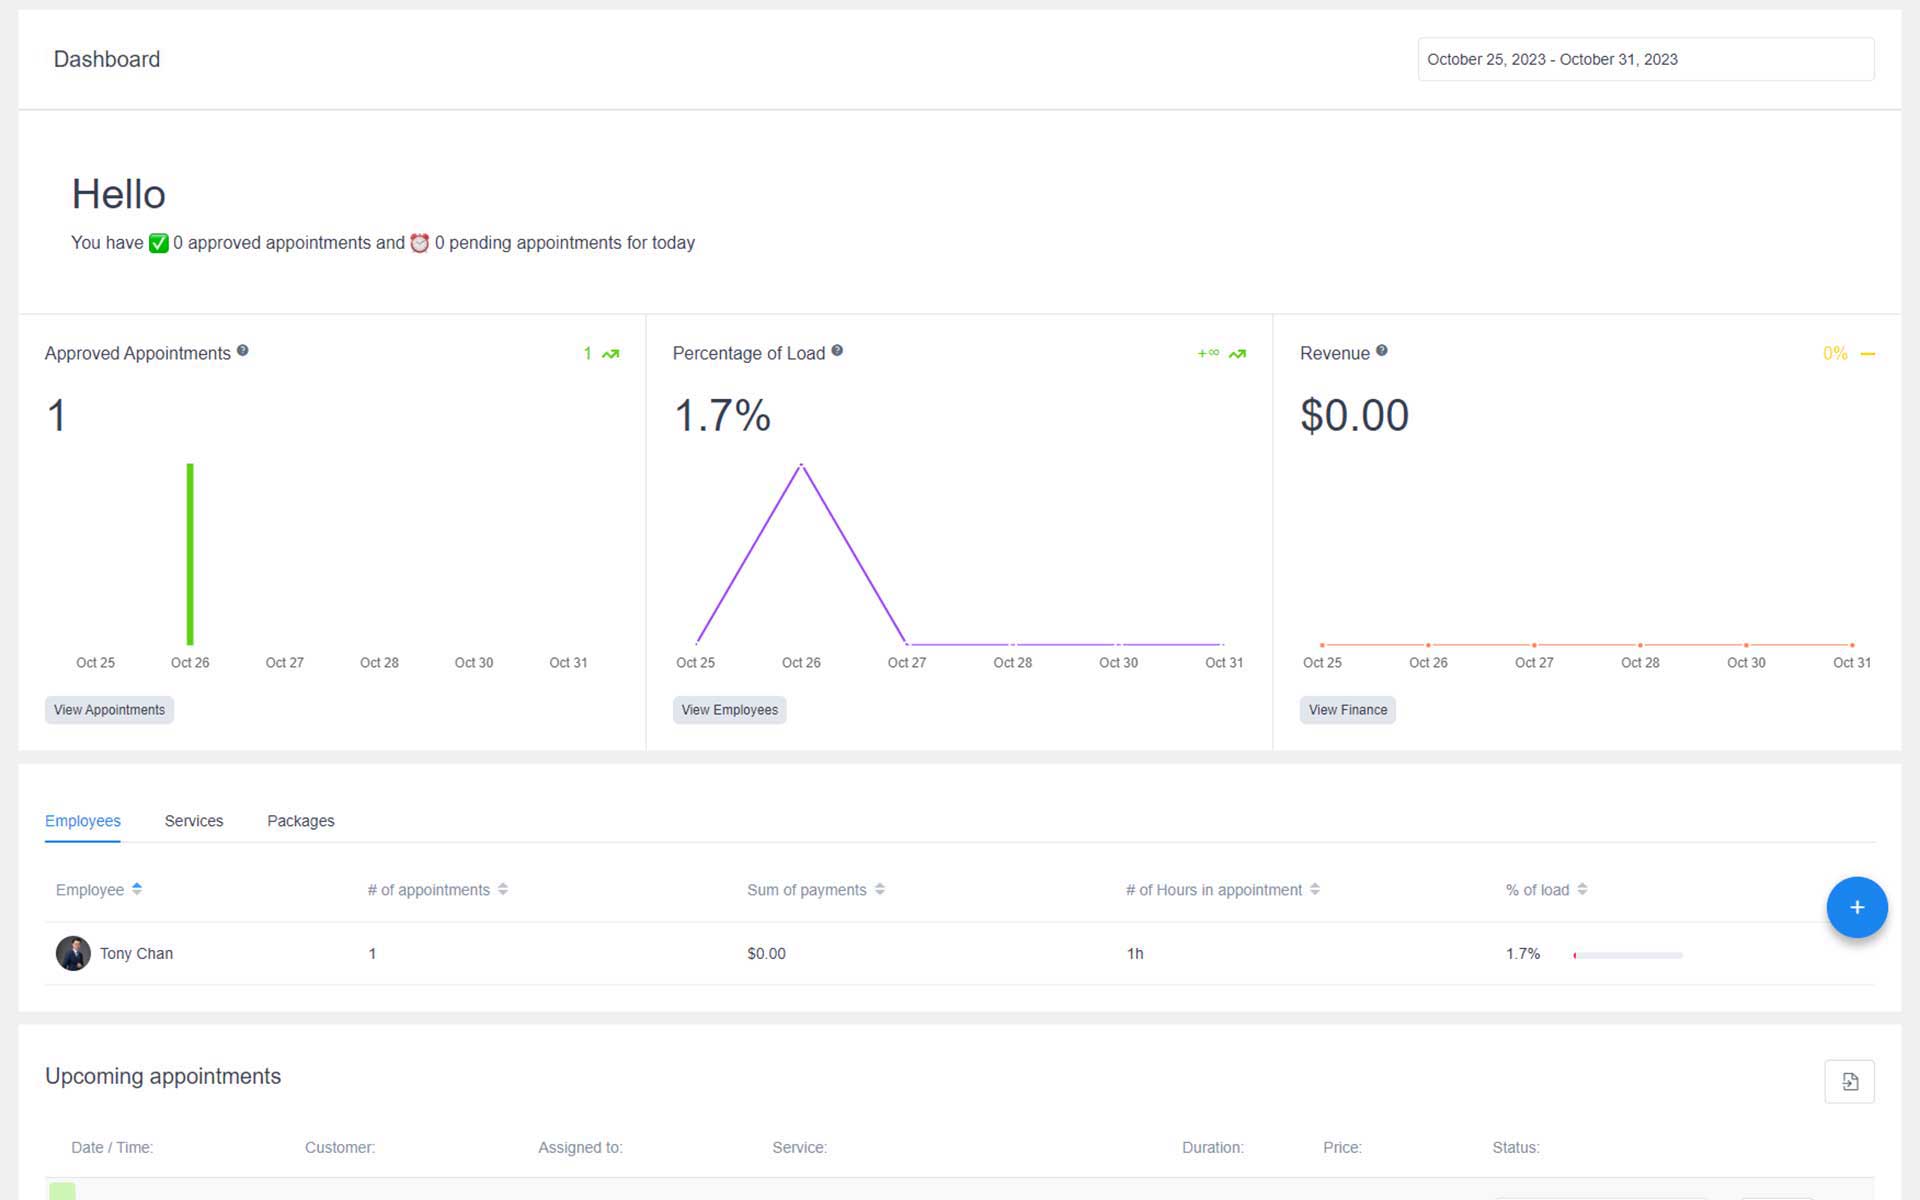Click the Upcoming appointments heading
This screenshot has height=1200, width=1920.
click(163, 1076)
